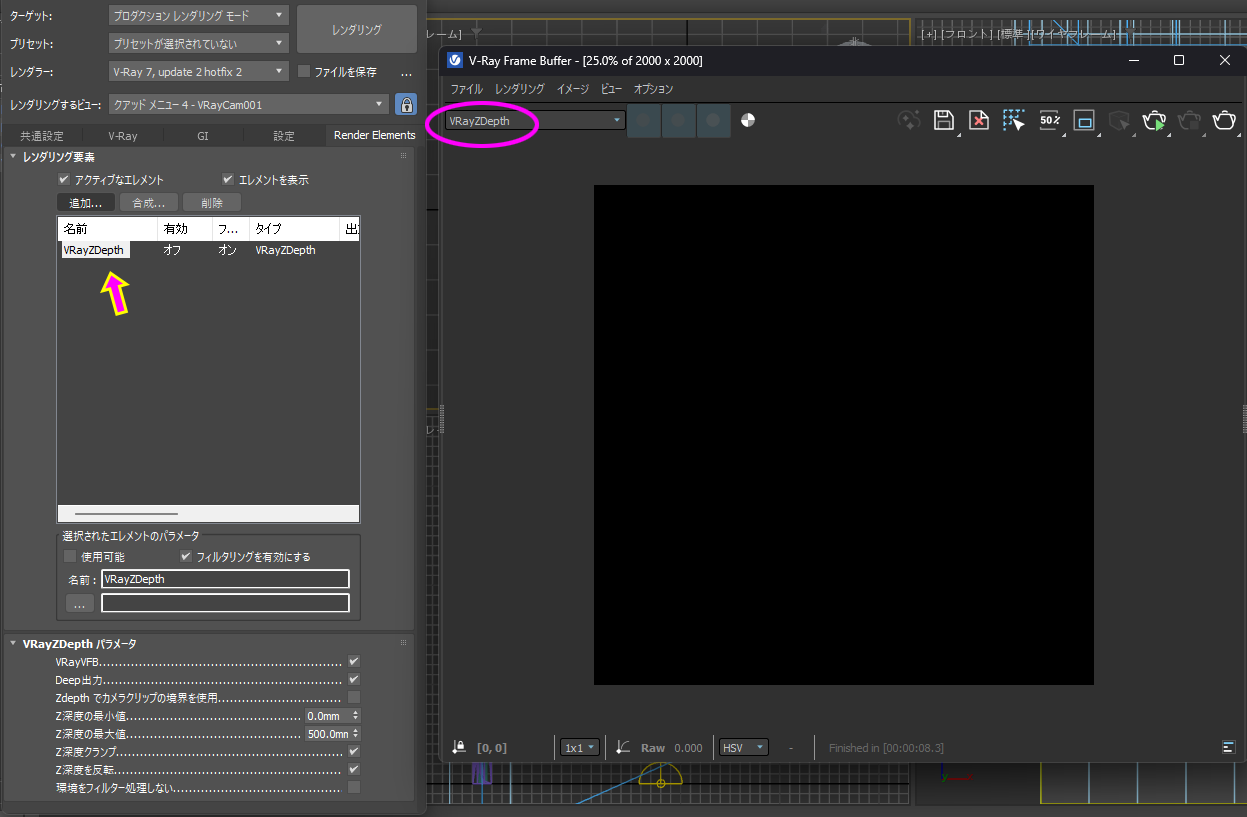The width and height of the screenshot is (1247, 817).
Task: Click the レンダリング button
Action: [357, 30]
